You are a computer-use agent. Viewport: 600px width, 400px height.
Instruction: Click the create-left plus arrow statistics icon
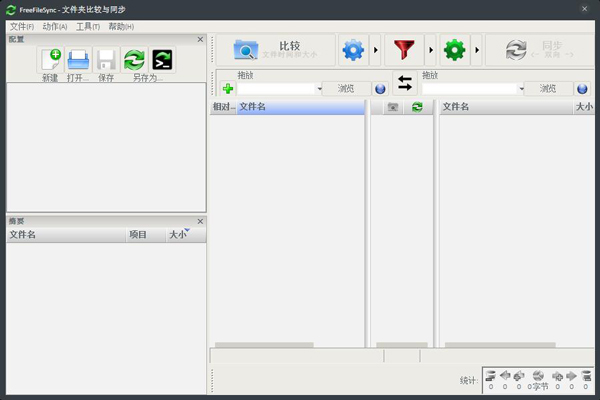519,376
